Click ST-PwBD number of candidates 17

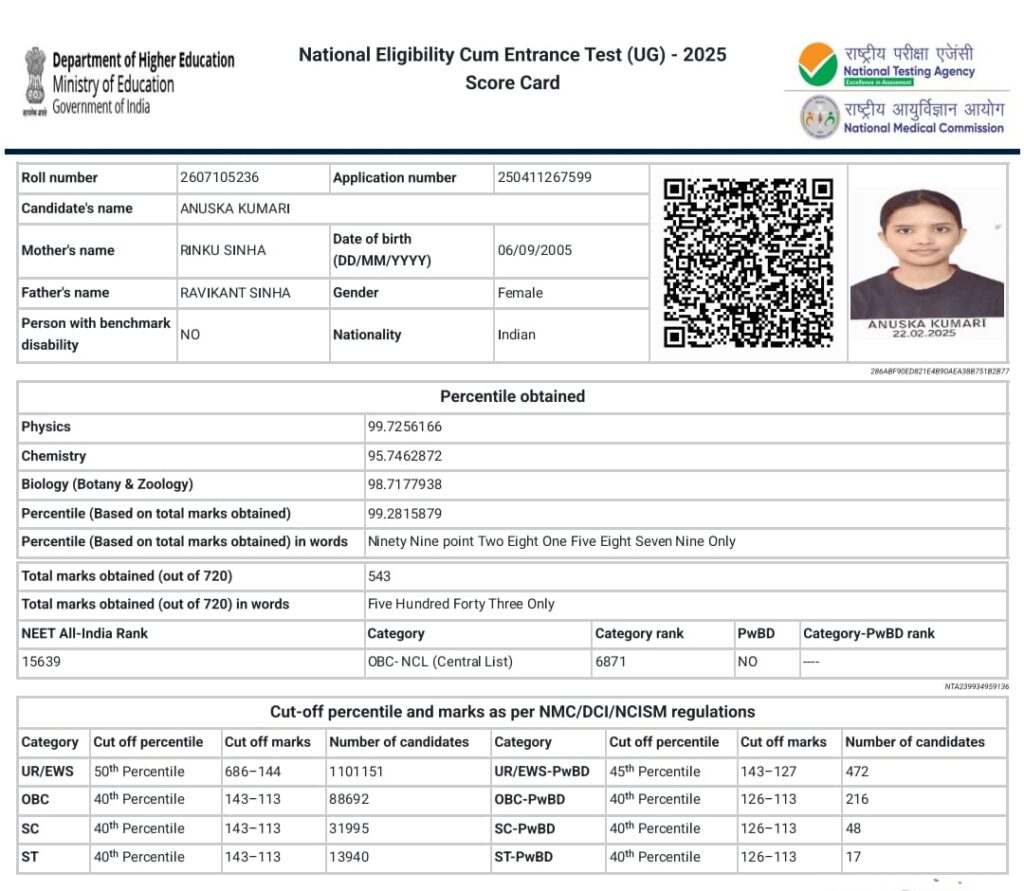[x=851, y=856]
